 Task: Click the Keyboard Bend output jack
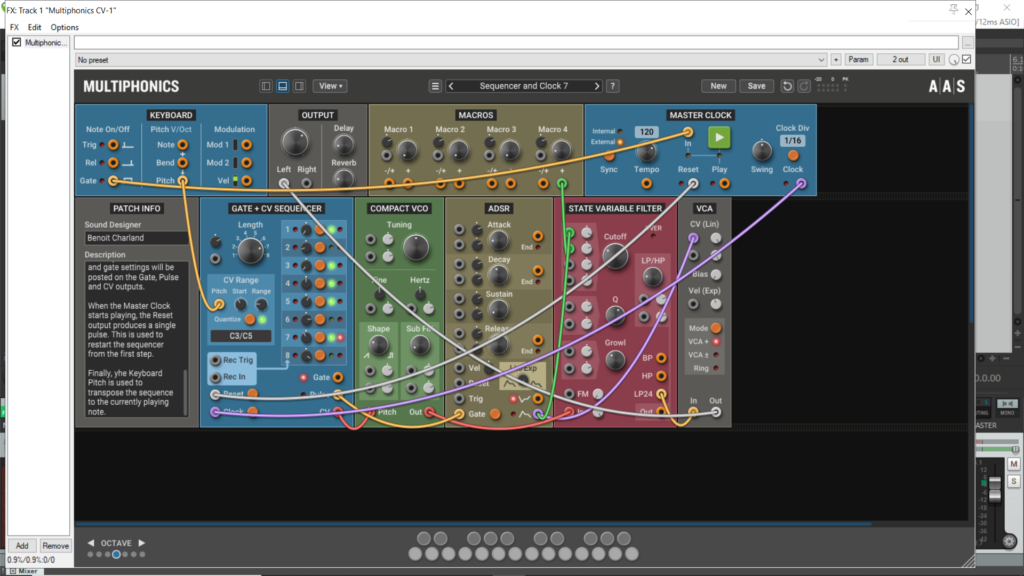coord(183,163)
